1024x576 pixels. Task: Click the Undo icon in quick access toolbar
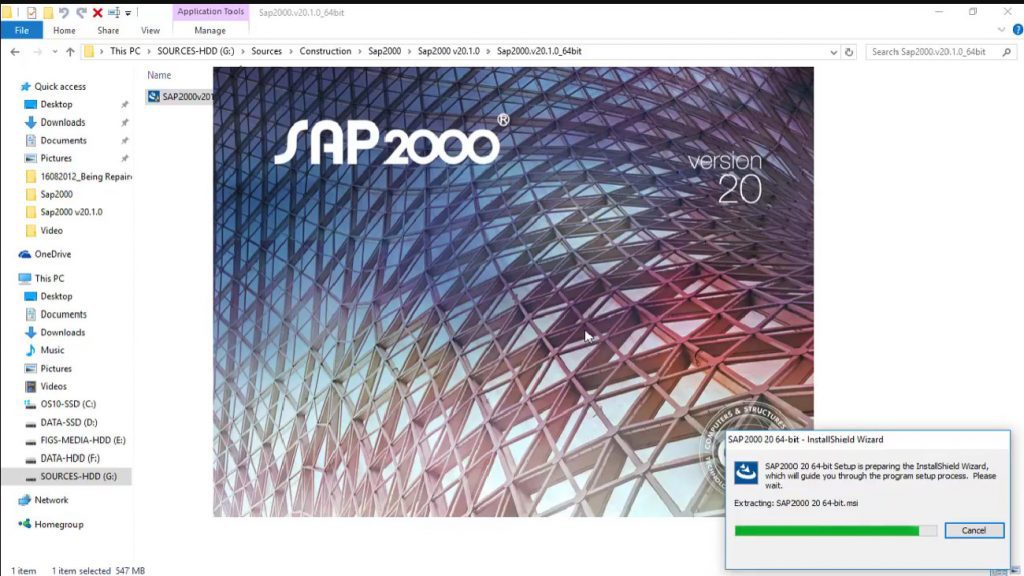click(63, 13)
